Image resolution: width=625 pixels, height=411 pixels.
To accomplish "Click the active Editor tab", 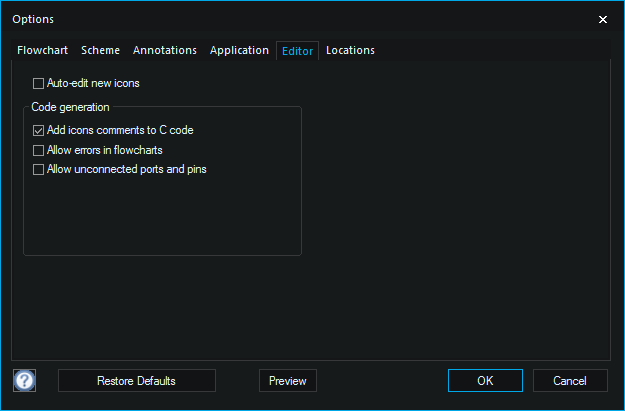I will point(297,51).
